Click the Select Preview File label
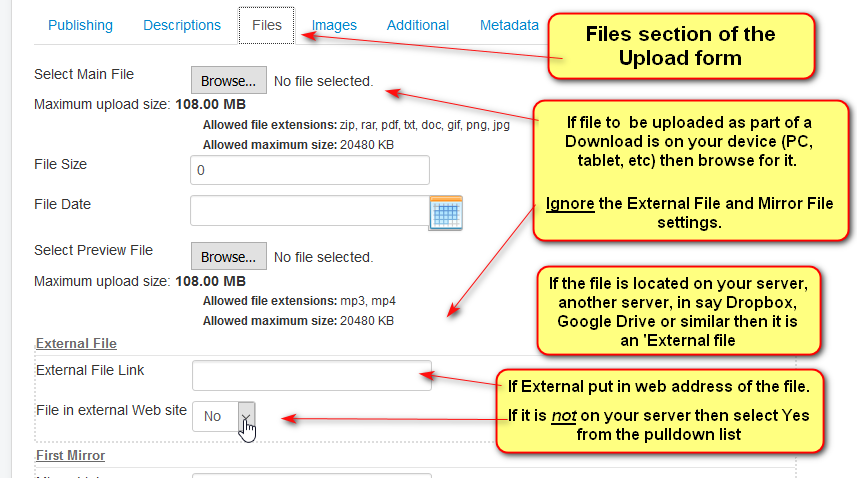Image resolution: width=857 pixels, height=478 pixels. pos(93,250)
